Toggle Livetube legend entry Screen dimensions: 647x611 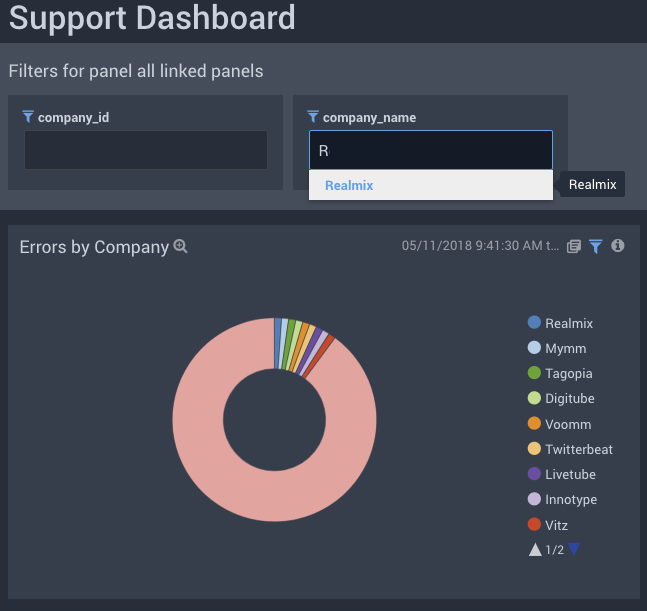point(562,474)
